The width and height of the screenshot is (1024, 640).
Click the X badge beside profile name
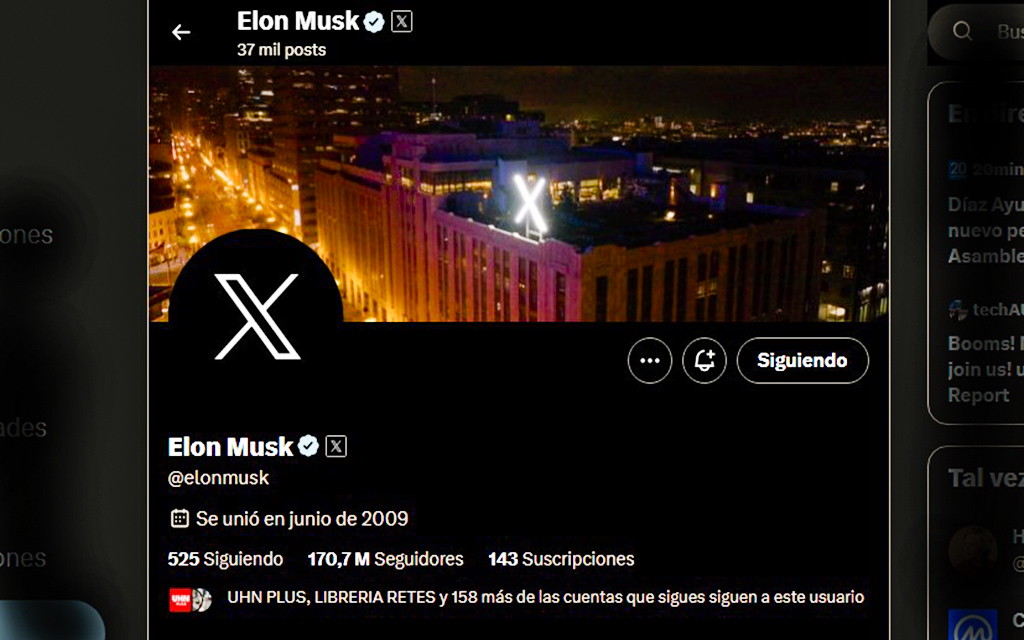[336, 447]
